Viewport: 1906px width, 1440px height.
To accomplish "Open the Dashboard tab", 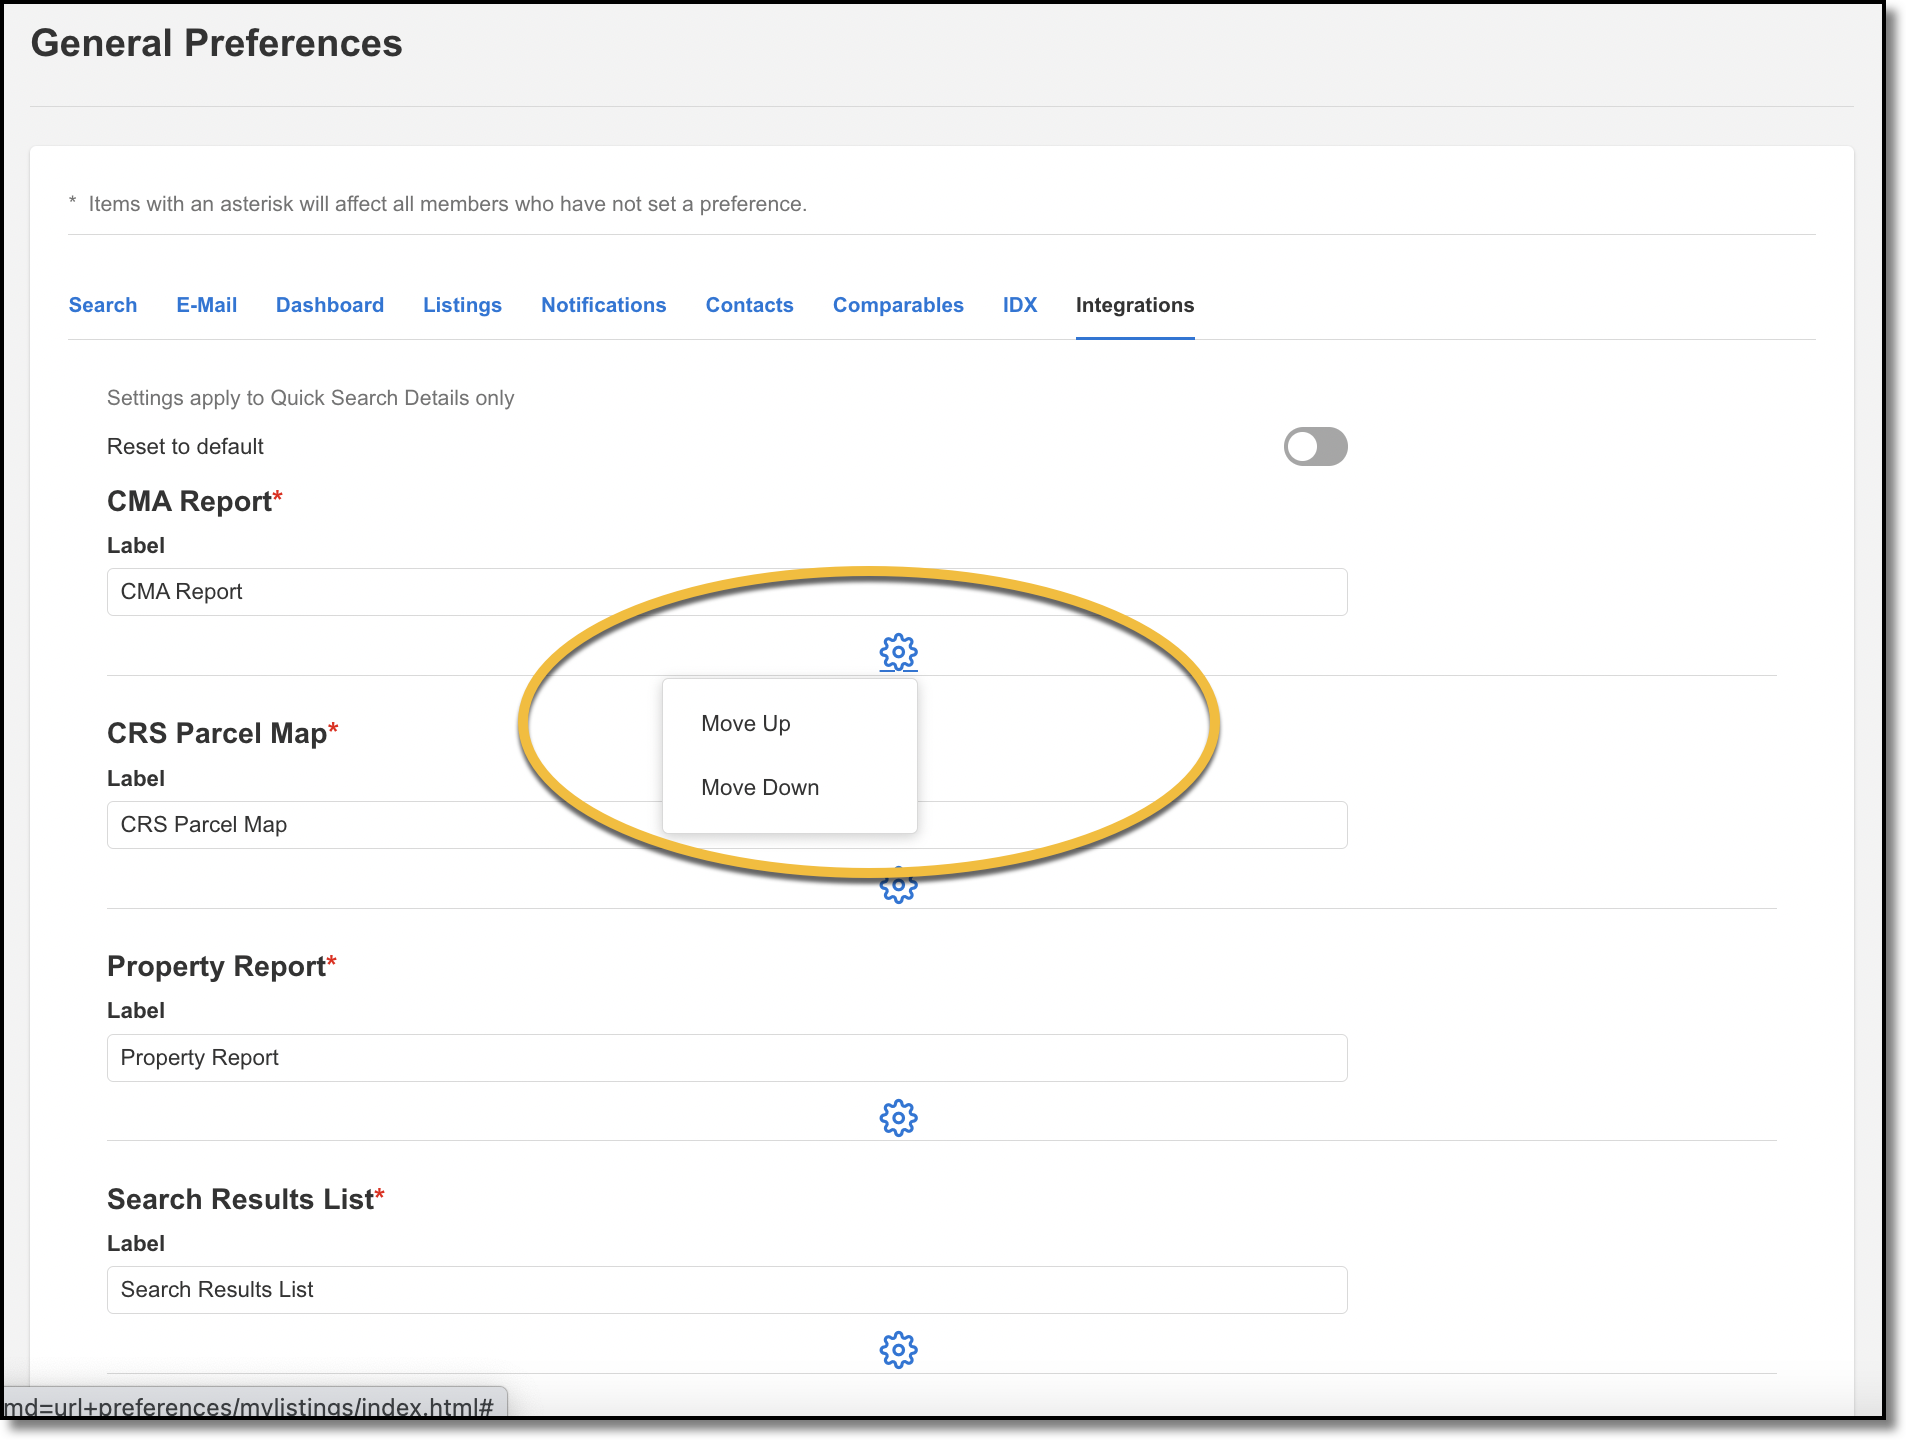I will click(x=330, y=305).
